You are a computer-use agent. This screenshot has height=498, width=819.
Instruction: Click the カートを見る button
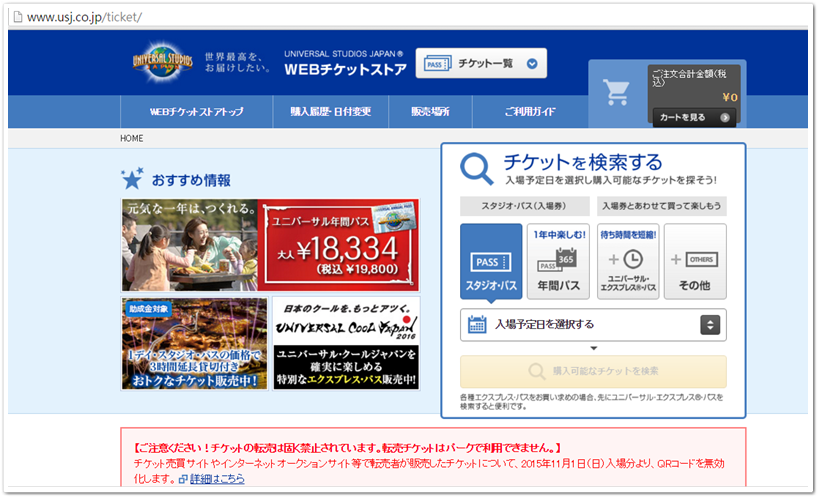[x=694, y=118]
